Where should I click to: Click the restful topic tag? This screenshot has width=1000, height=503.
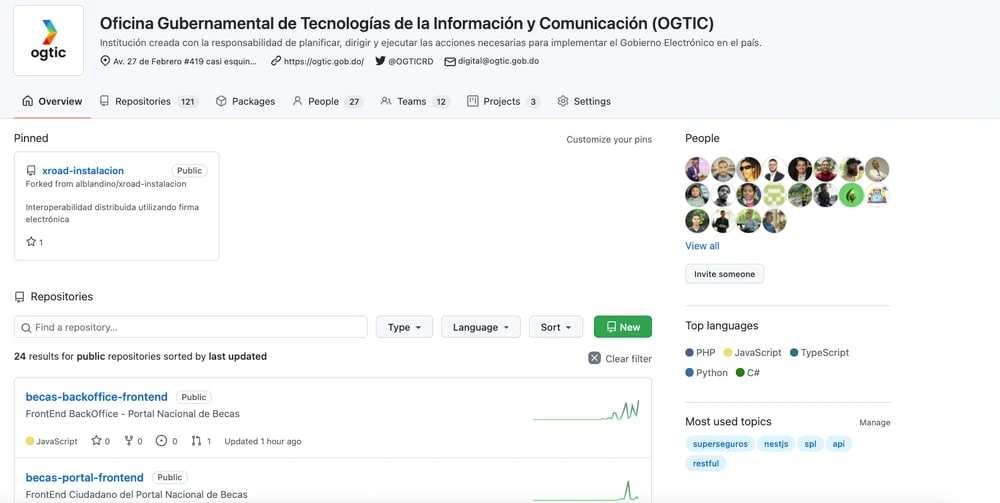coord(705,463)
